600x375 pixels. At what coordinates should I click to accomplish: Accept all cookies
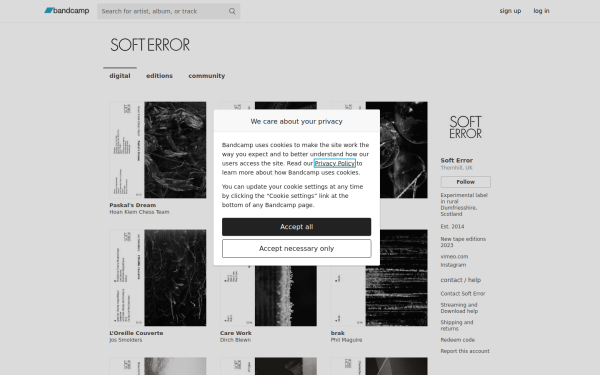(296, 227)
